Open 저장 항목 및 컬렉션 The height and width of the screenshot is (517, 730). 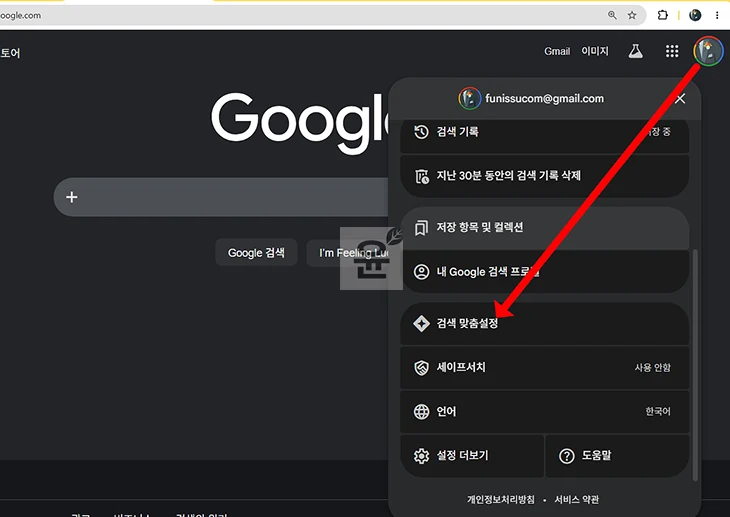[544, 228]
